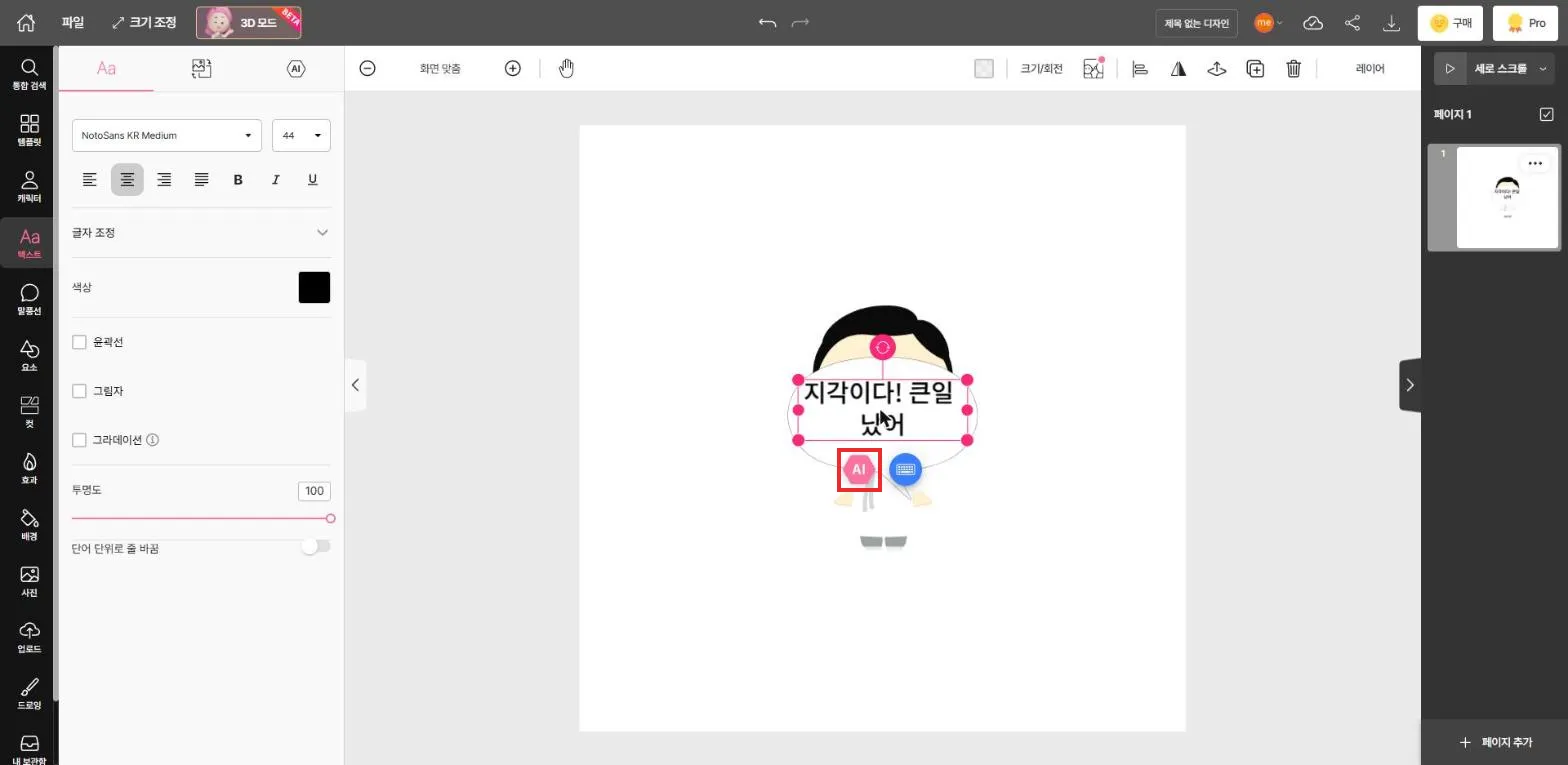Image resolution: width=1568 pixels, height=765 pixels.
Task: Open the 템플릿 templates panel
Action: (29, 130)
